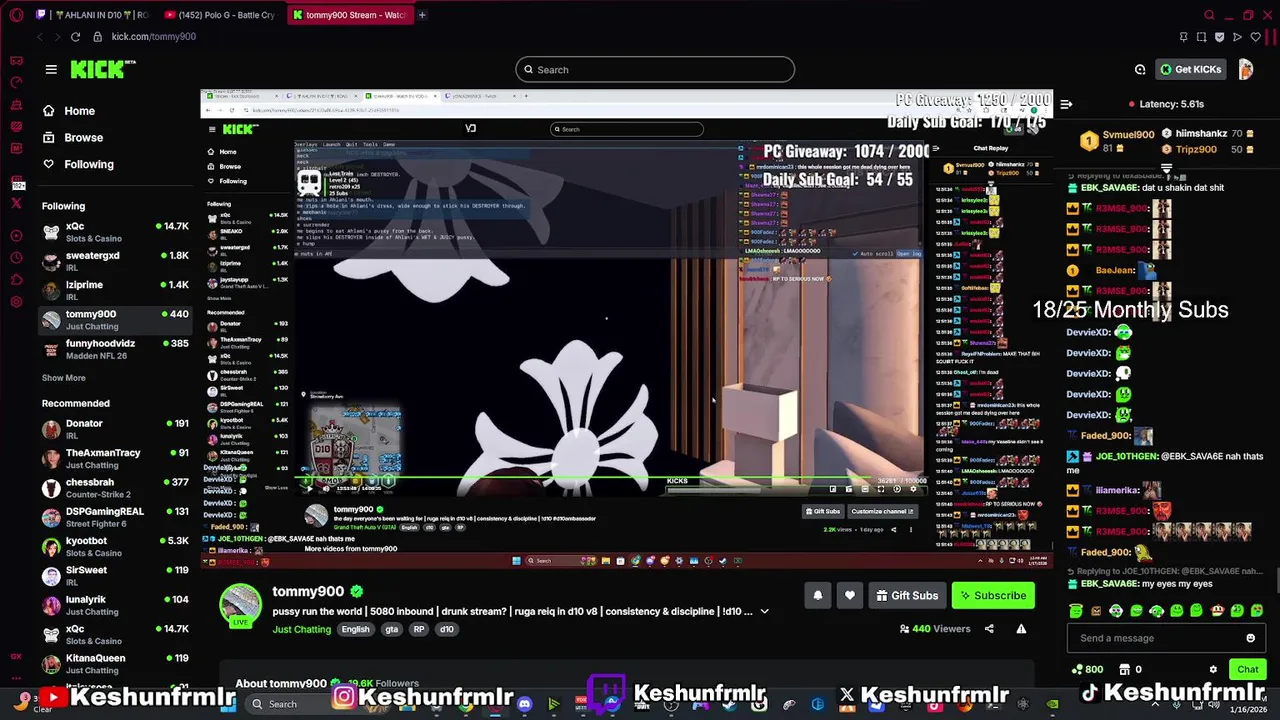Viewport: 1280px width, 720px height.
Task: Reload the page
Action: (x=75, y=37)
